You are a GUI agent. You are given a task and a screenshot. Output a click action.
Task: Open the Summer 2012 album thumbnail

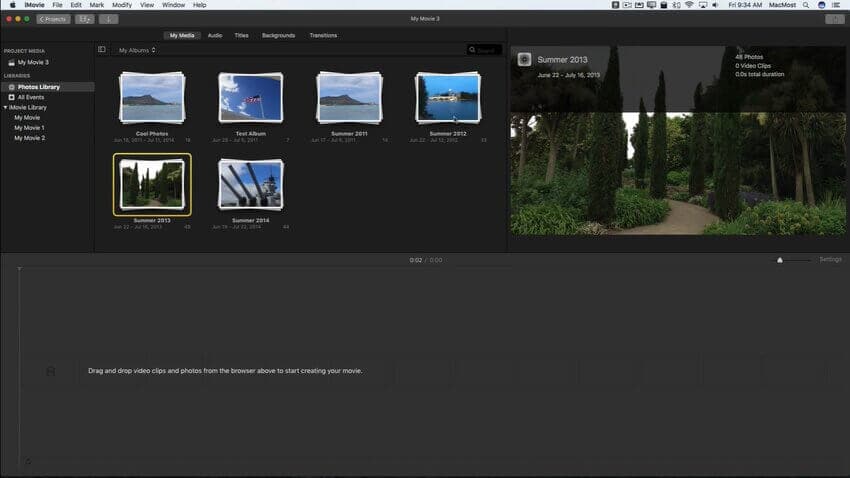pos(448,98)
